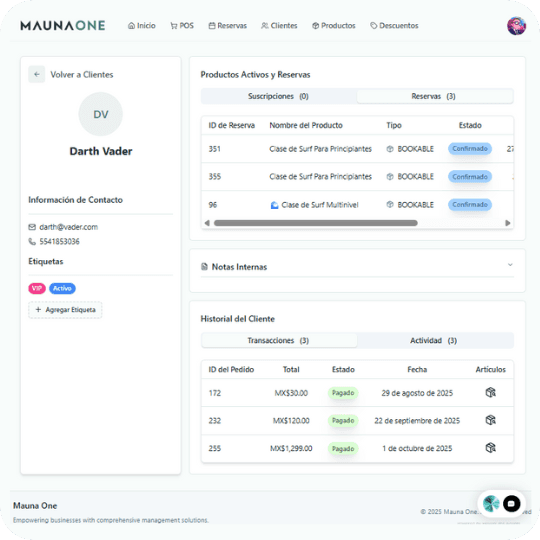Open the chat bubble widget
Screen dimensions: 540x540
[x=511, y=504]
